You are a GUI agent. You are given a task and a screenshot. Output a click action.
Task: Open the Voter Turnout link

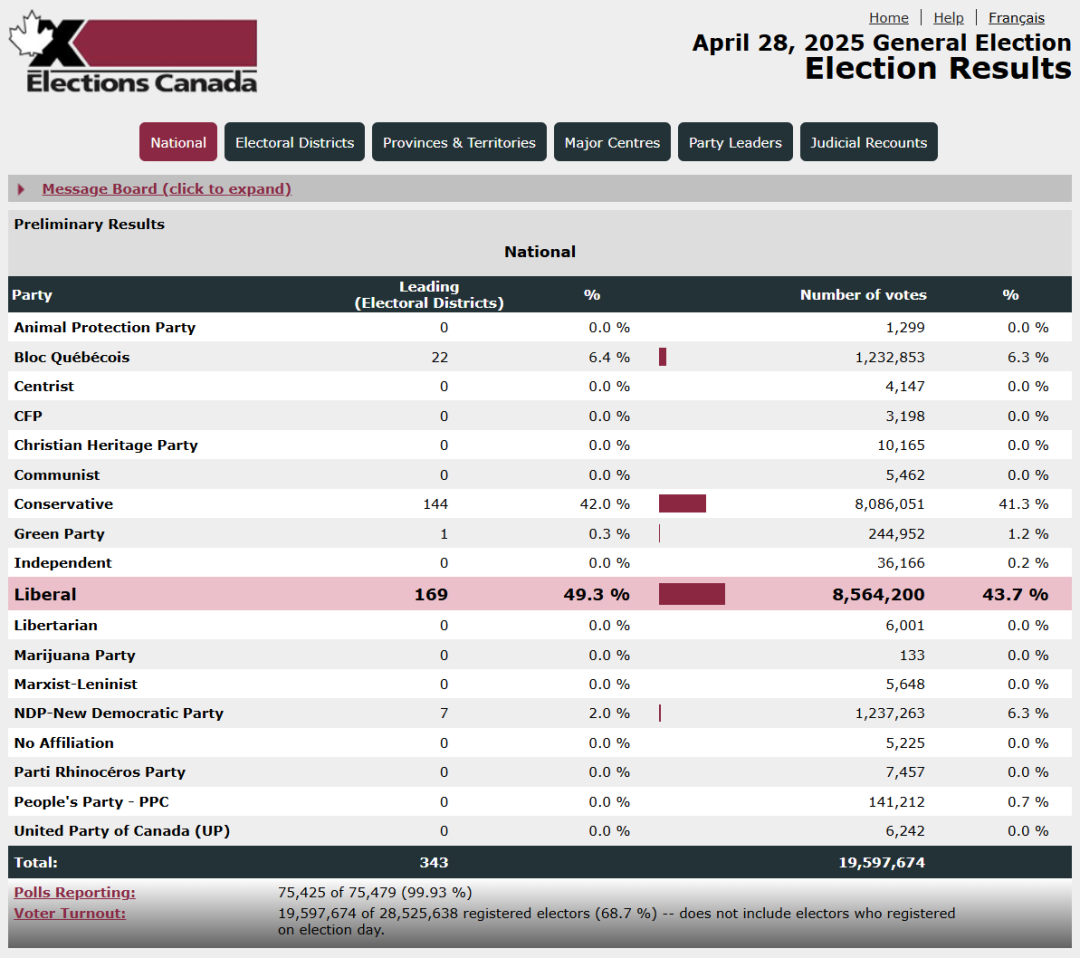coord(70,913)
